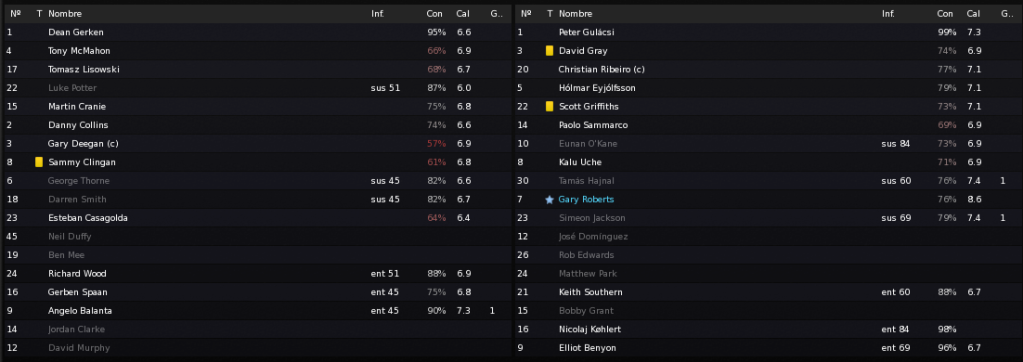Select Peter Gulácsi in the right list
1023x362 pixels.
point(767,32)
